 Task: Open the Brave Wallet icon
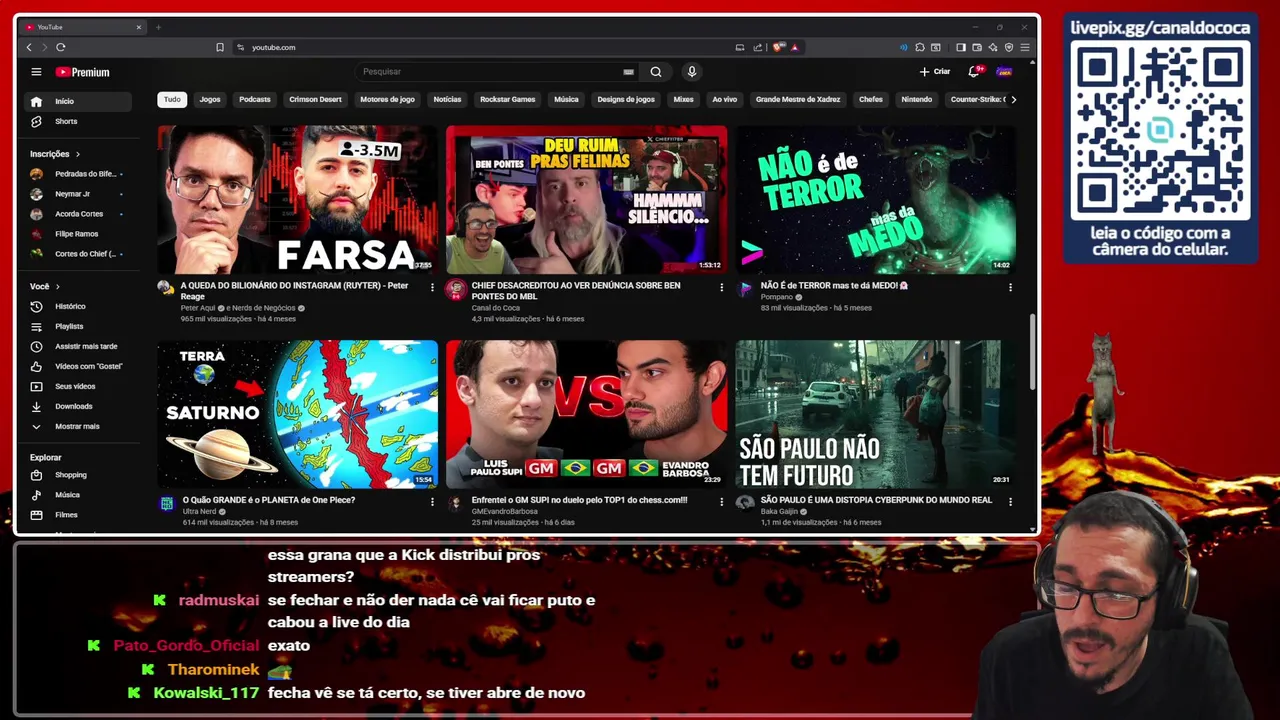tap(977, 47)
